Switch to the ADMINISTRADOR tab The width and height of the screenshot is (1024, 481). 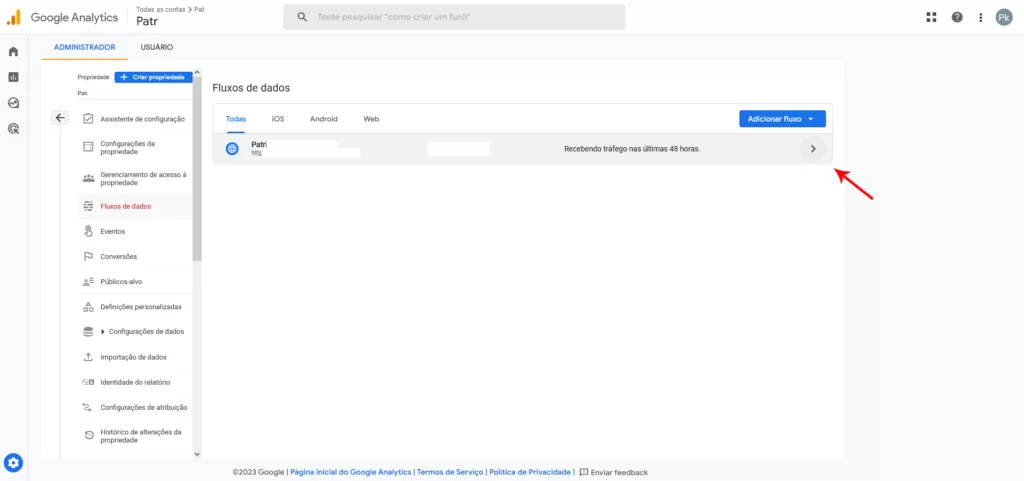pos(85,47)
